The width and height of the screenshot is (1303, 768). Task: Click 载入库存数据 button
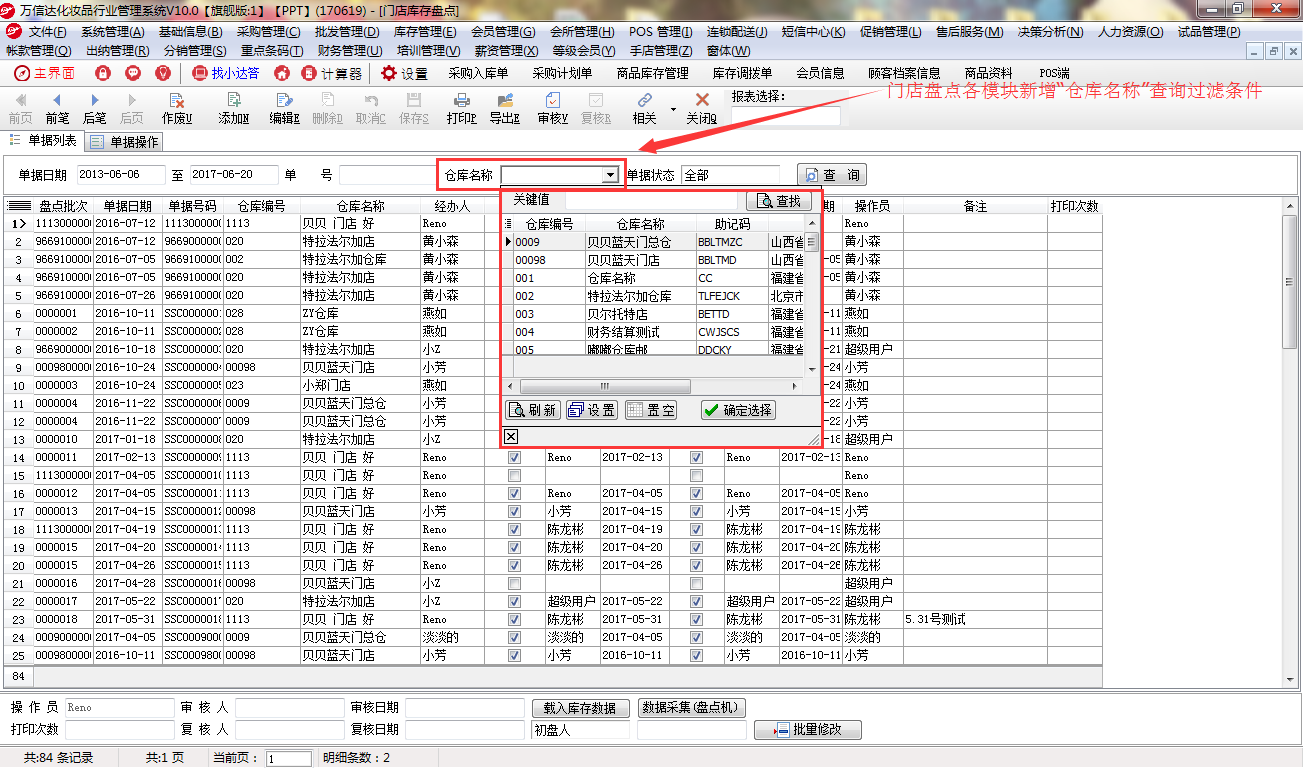point(581,708)
